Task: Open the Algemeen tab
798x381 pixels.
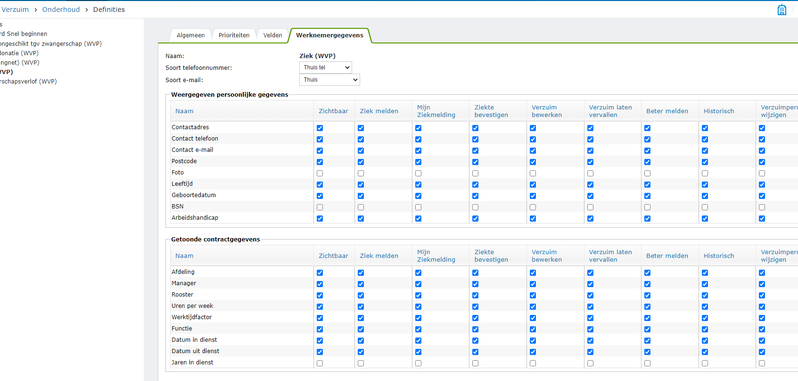Action: [190, 35]
